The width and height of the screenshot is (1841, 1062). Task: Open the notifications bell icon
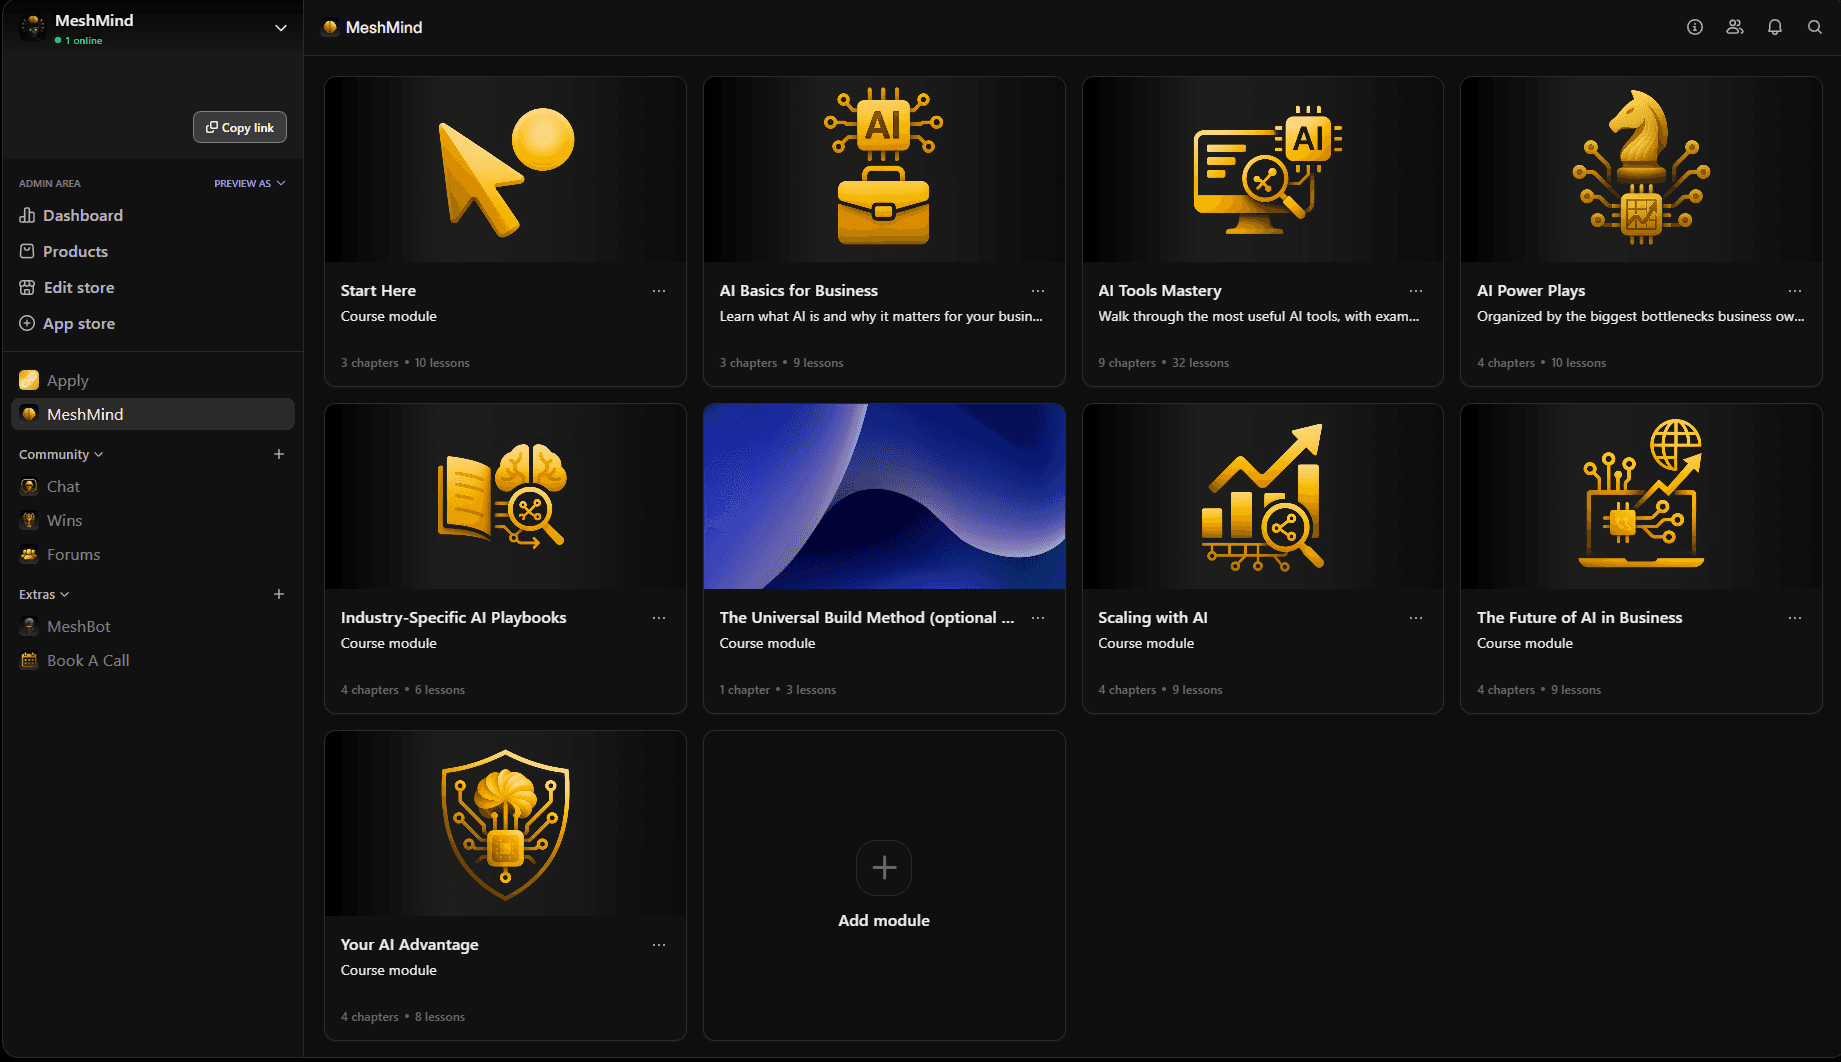coord(1775,27)
